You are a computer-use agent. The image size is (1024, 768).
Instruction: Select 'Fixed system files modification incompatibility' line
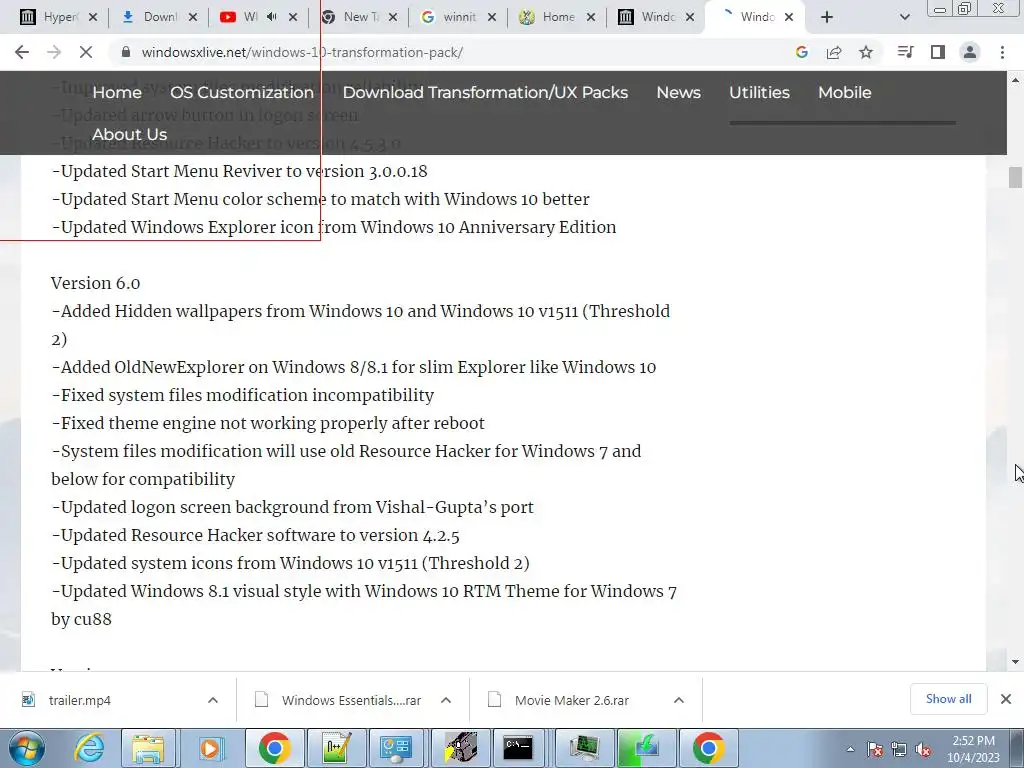pyautogui.click(x=242, y=395)
